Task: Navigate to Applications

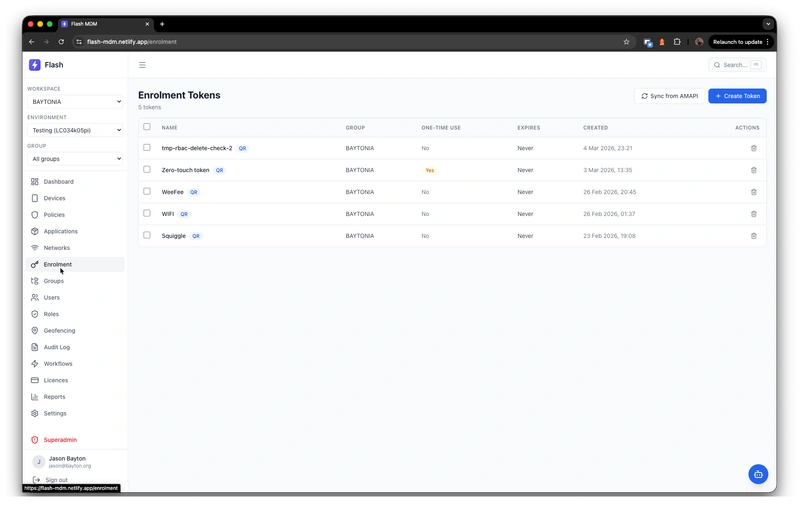Action: (x=75, y=231)
